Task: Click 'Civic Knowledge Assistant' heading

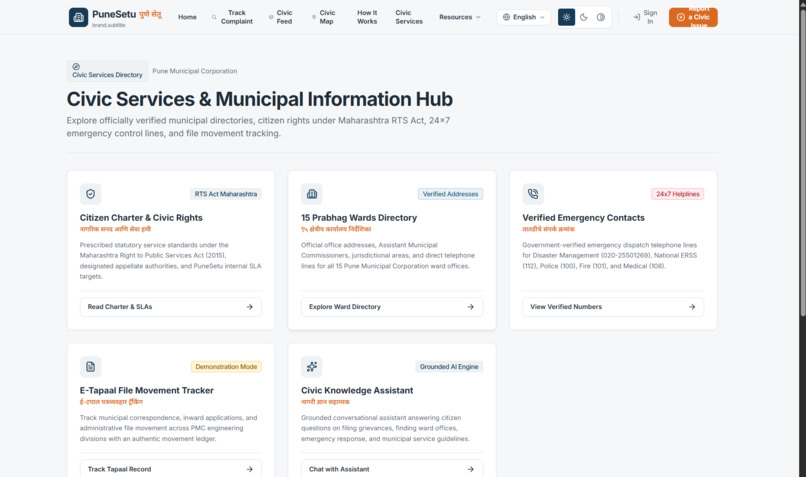Action: pos(357,390)
